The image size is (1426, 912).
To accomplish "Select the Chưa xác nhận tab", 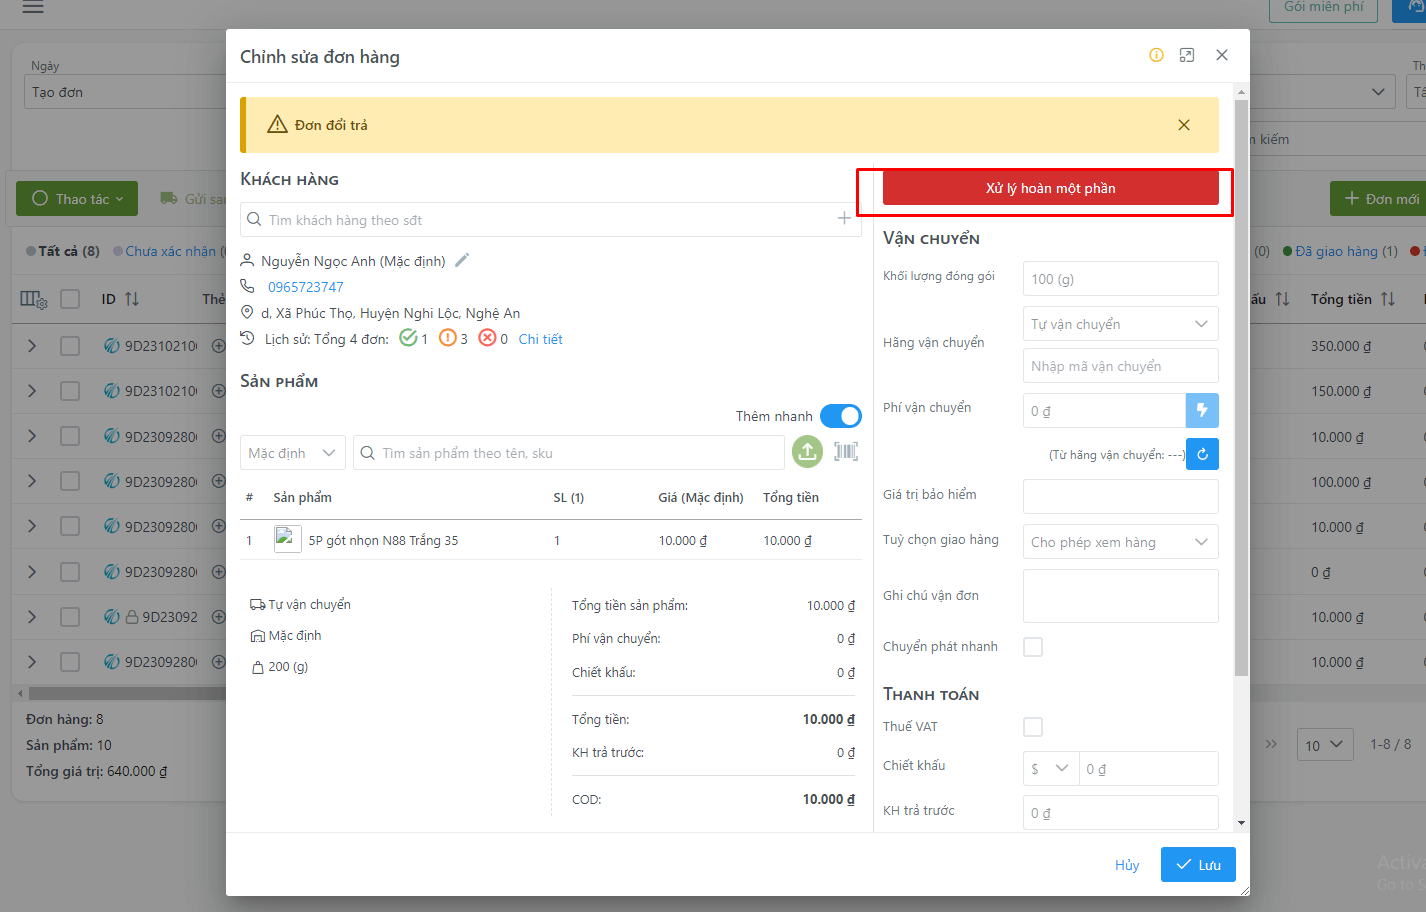I will click(167, 251).
